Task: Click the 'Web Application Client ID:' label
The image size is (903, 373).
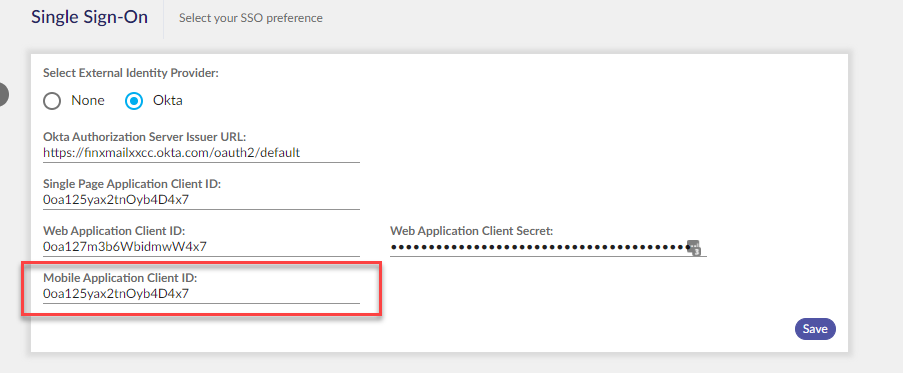Action: click(114, 231)
